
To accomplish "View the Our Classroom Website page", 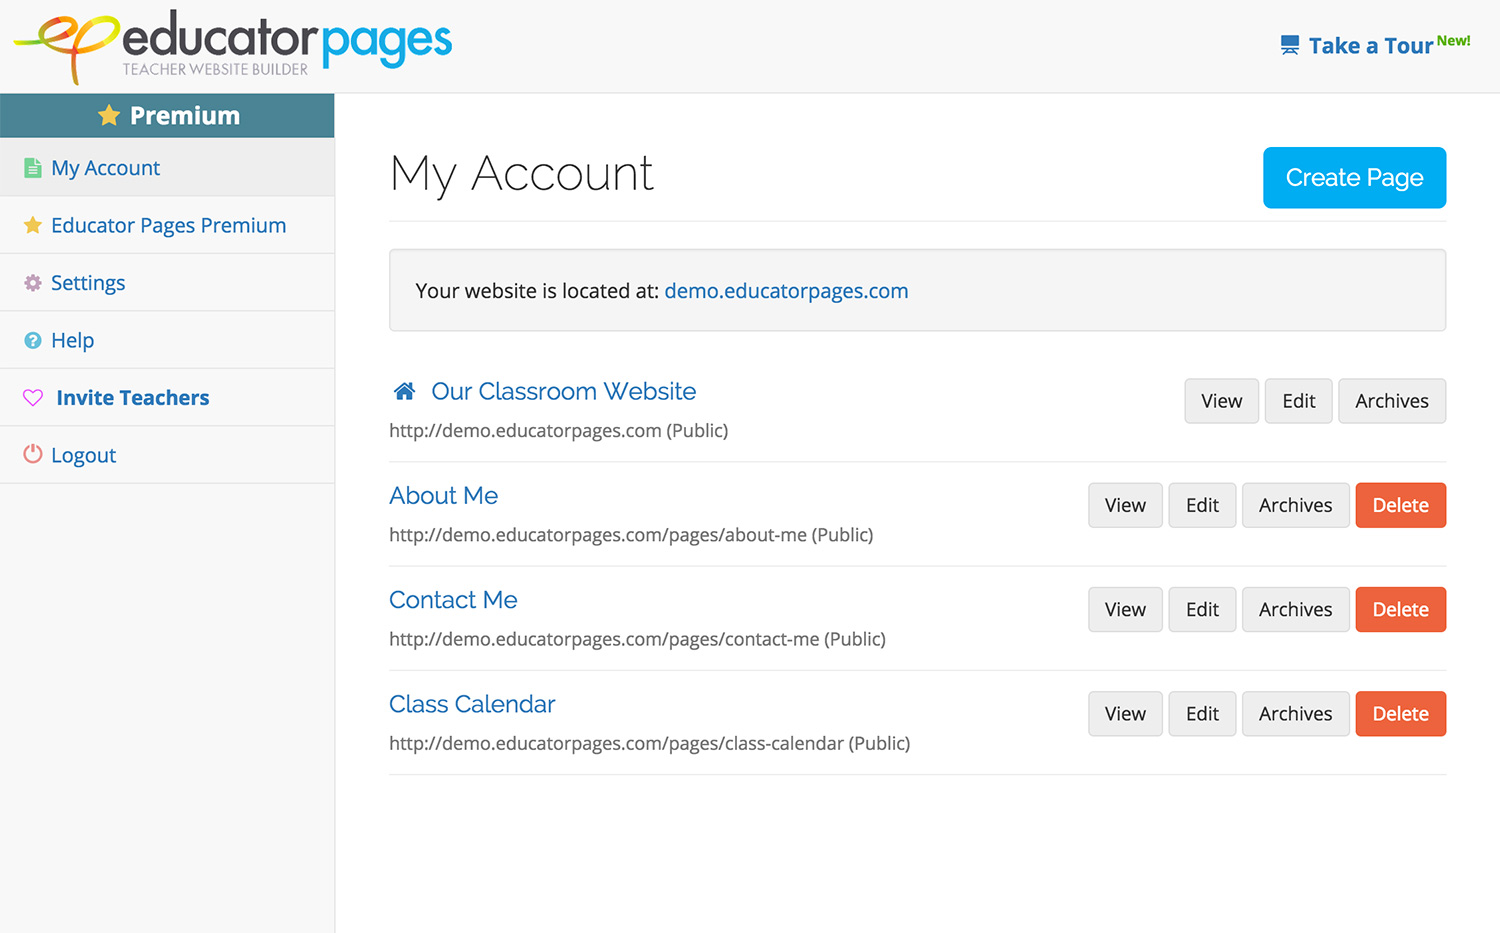I will 1221,401.
